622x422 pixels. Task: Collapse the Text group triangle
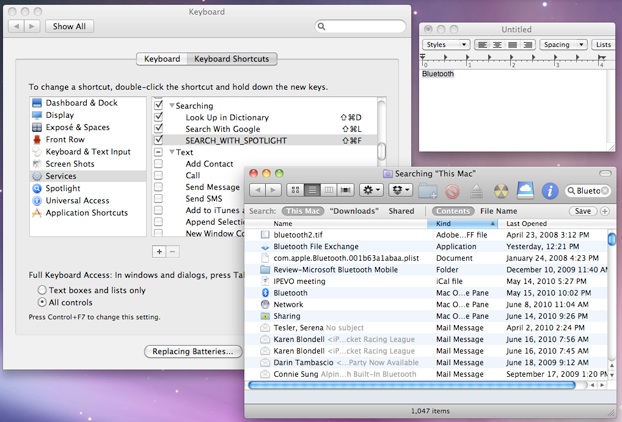pyautogui.click(x=172, y=152)
